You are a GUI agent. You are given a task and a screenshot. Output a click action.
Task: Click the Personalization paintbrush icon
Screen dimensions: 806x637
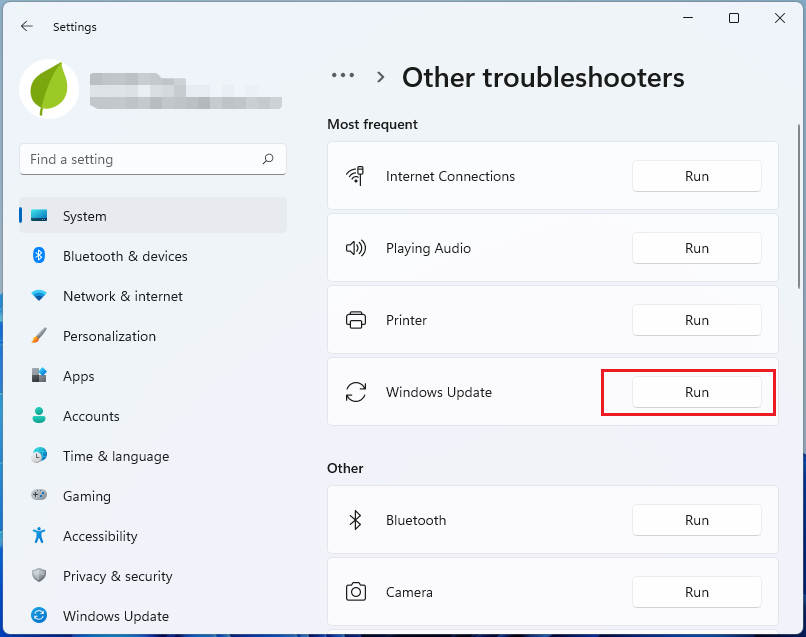click(x=39, y=336)
